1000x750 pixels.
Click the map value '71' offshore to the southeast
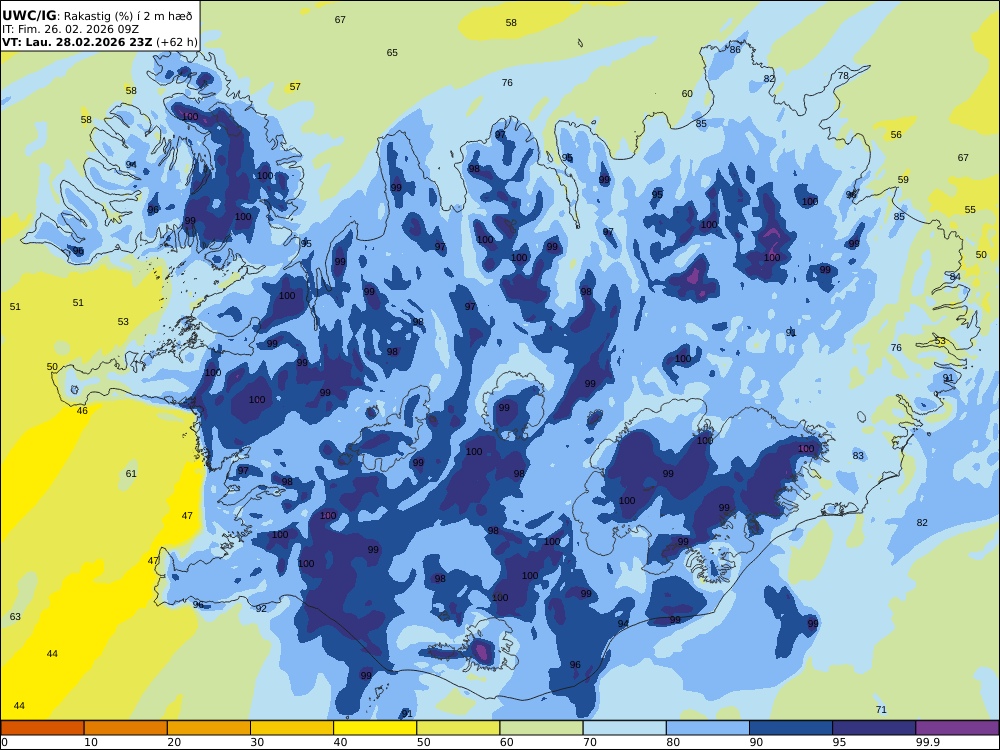click(x=881, y=709)
